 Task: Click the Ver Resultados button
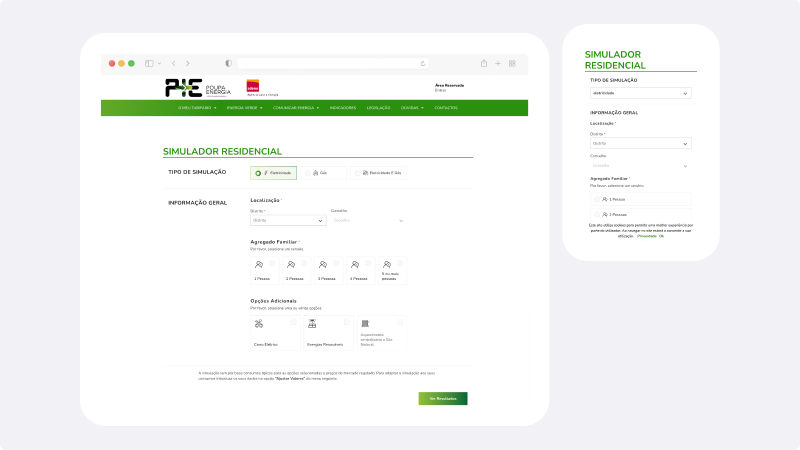pos(442,398)
